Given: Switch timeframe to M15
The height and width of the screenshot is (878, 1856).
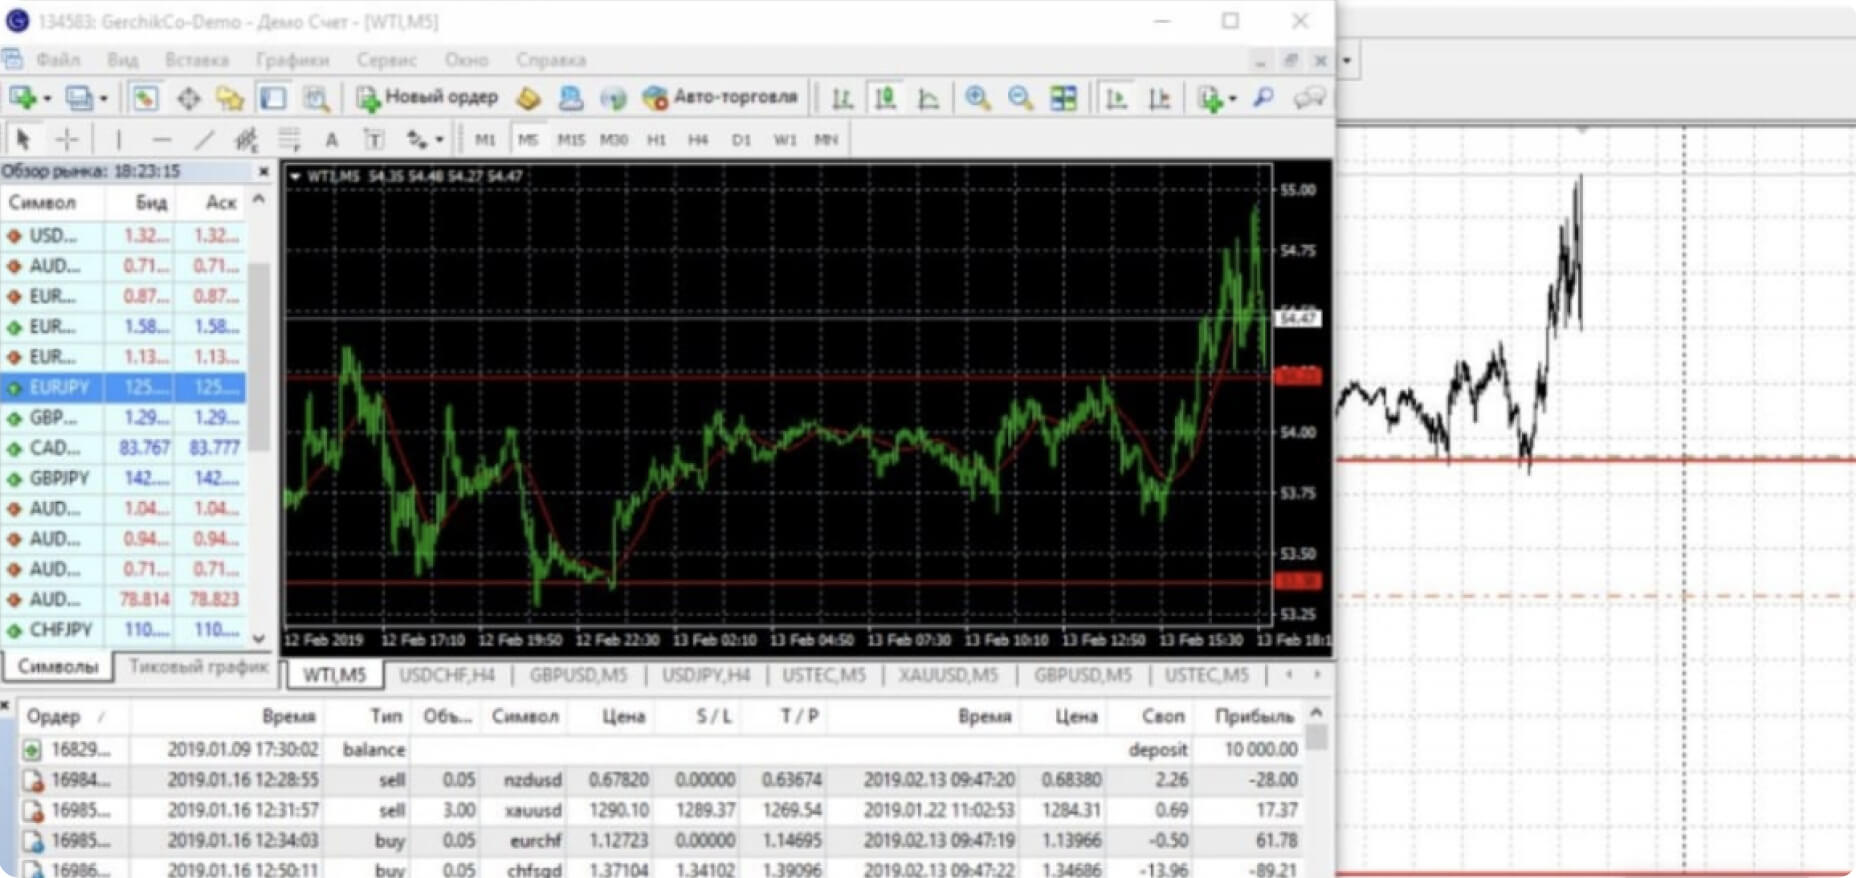Looking at the screenshot, I should (571, 140).
